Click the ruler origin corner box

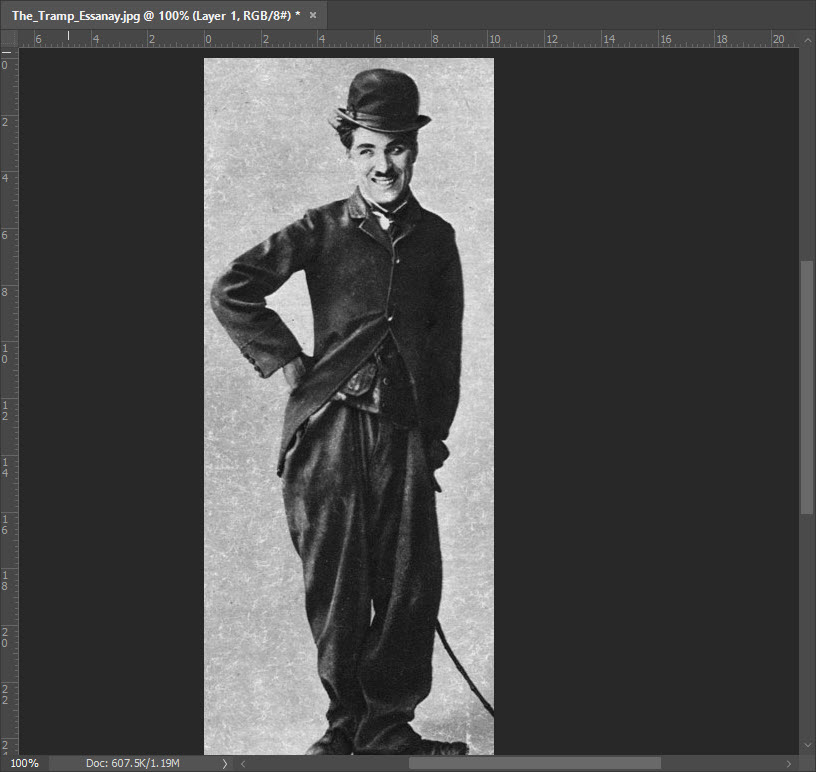(x=9, y=38)
